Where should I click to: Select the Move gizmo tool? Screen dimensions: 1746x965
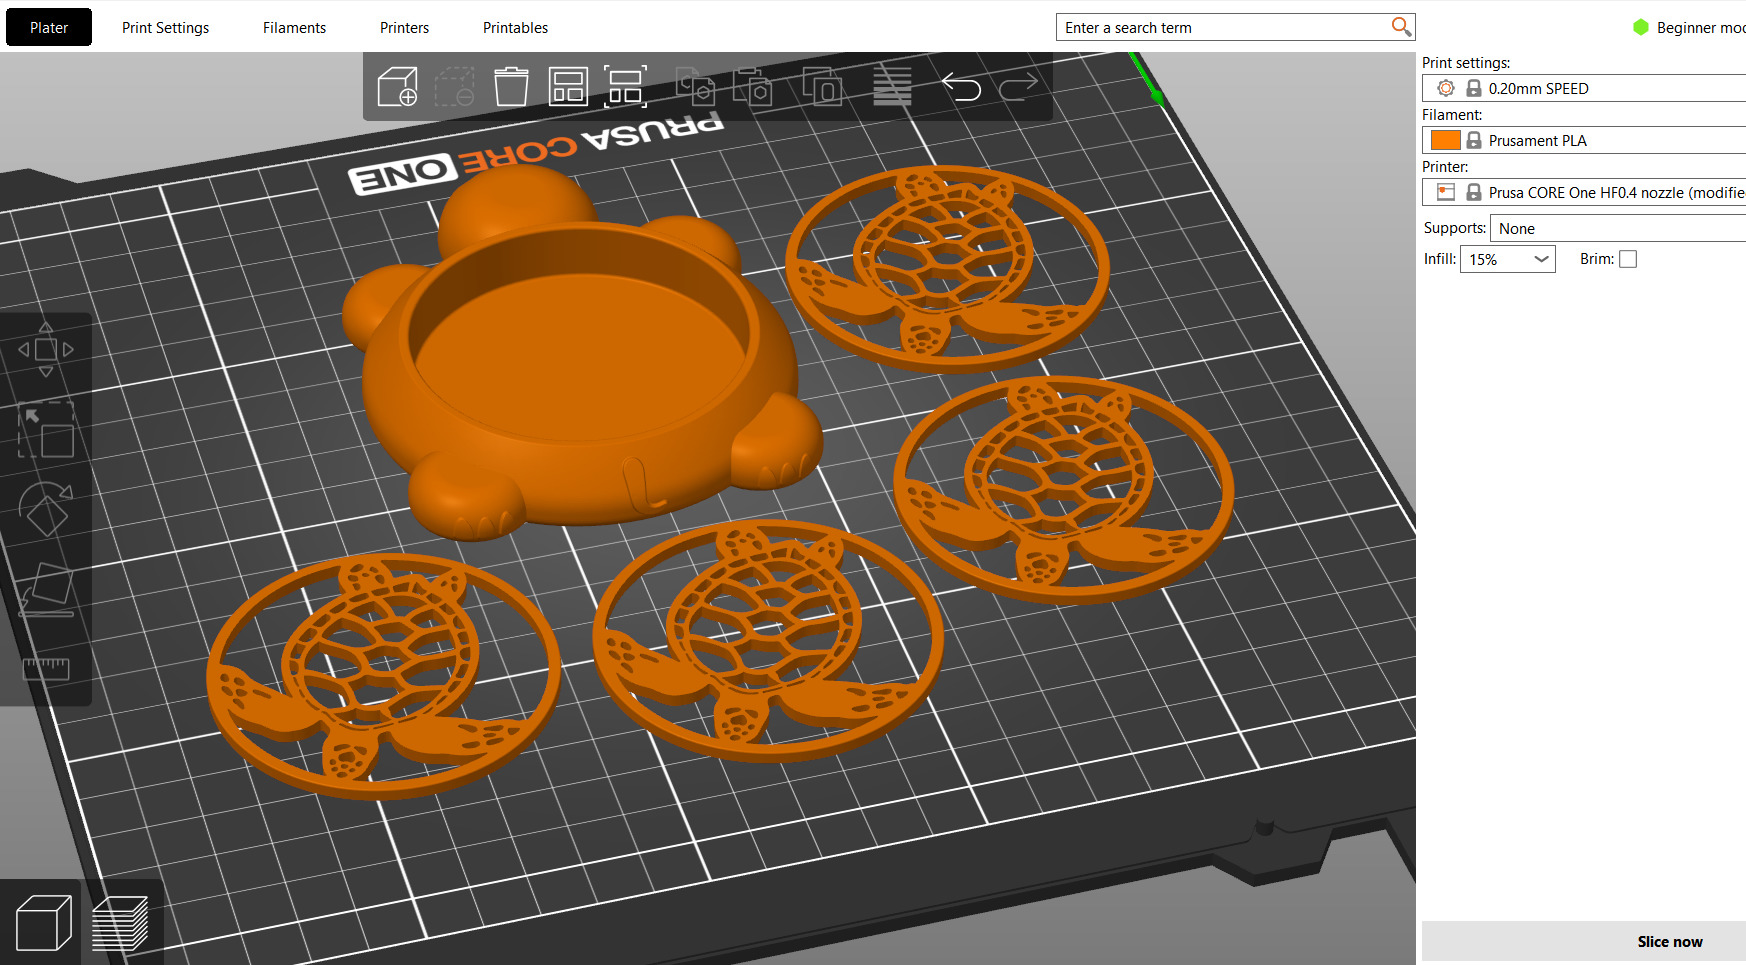coord(46,349)
